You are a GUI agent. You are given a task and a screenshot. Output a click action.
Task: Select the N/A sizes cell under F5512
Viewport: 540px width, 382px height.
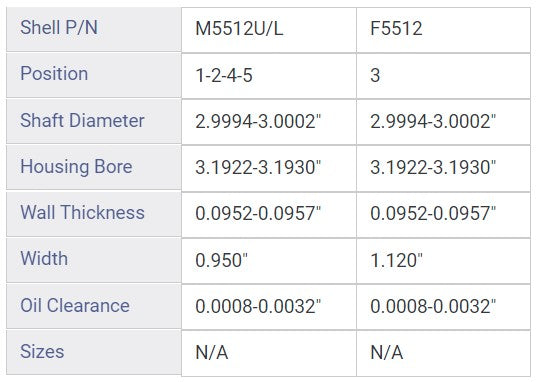click(444, 353)
